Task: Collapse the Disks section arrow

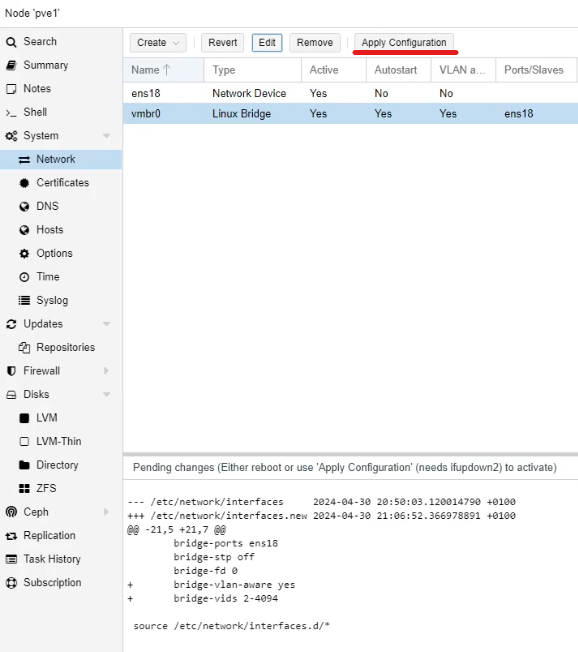Action: [x=106, y=395]
